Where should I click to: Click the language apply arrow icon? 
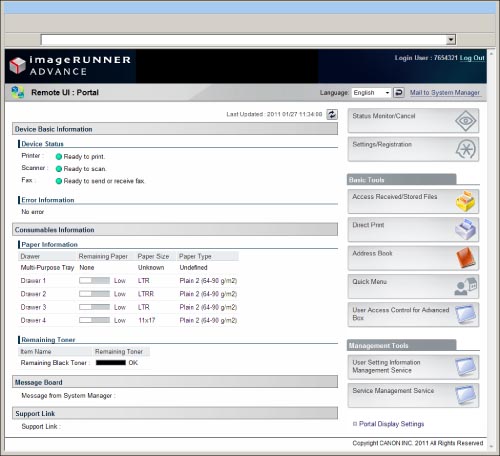click(399, 92)
